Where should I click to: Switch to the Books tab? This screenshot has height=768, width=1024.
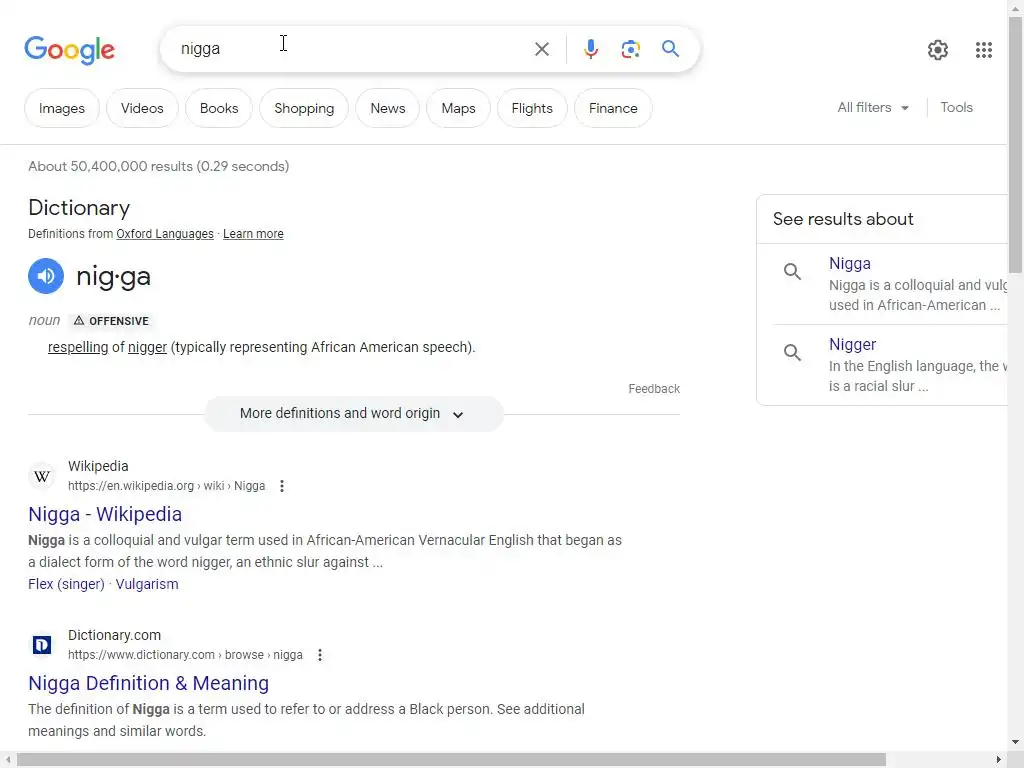(219, 108)
